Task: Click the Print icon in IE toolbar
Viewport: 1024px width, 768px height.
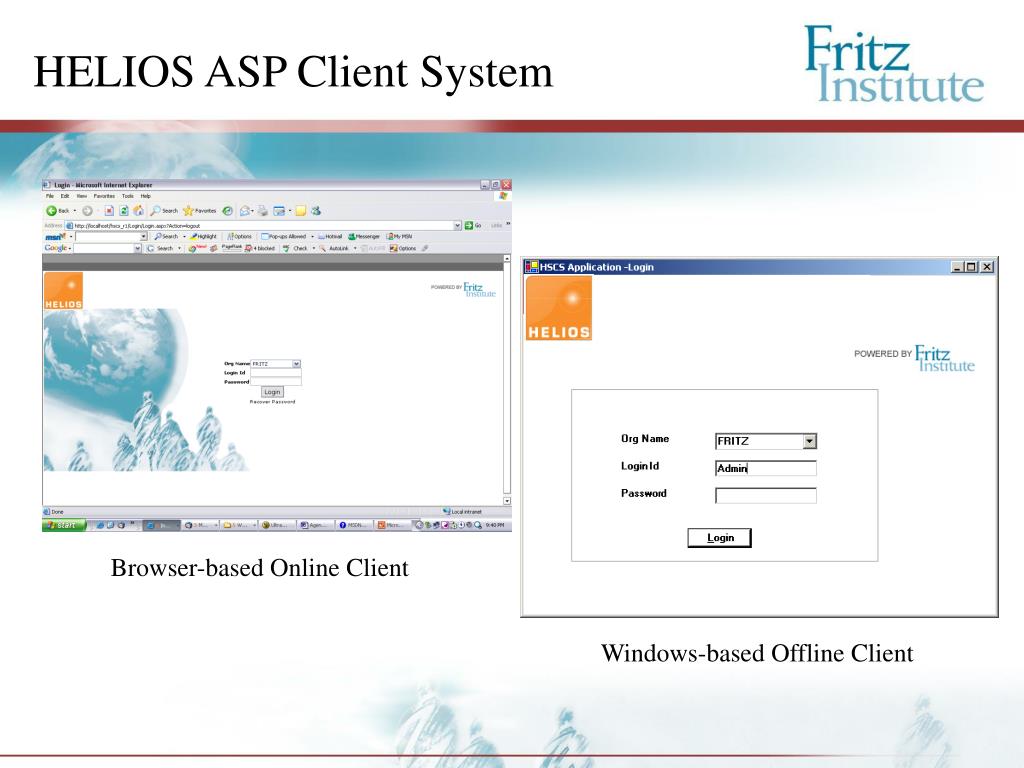Action: [263, 211]
